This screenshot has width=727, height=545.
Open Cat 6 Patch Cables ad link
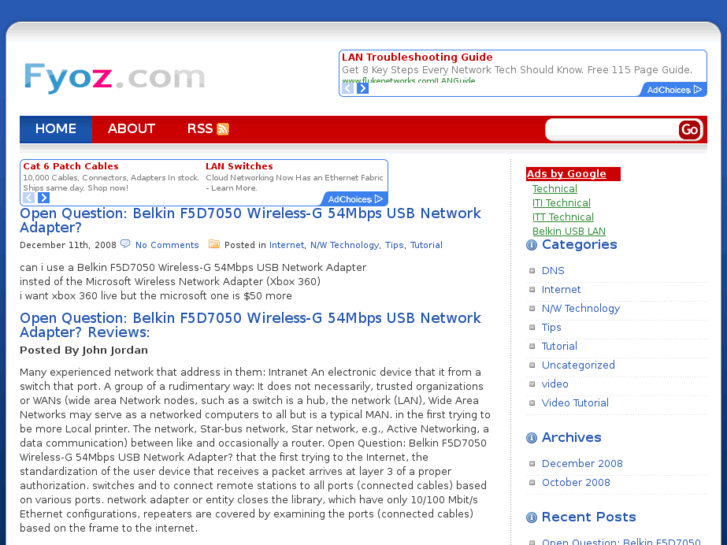[x=70, y=166]
